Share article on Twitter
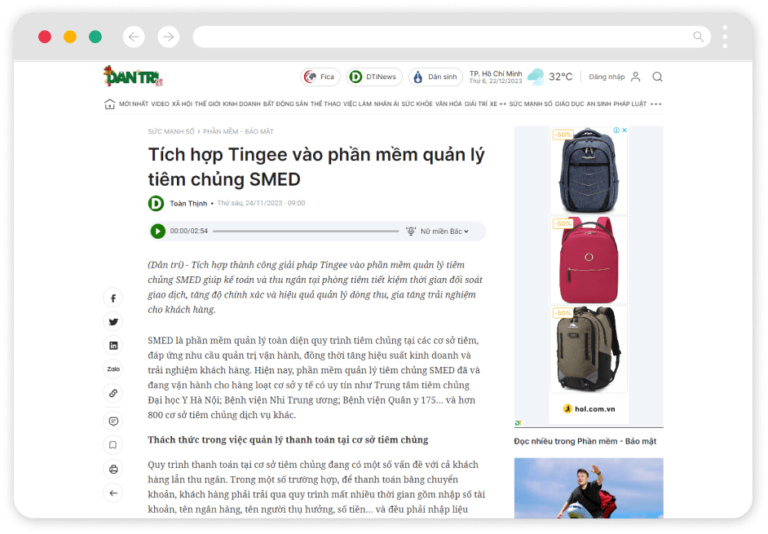 pos(113,322)
